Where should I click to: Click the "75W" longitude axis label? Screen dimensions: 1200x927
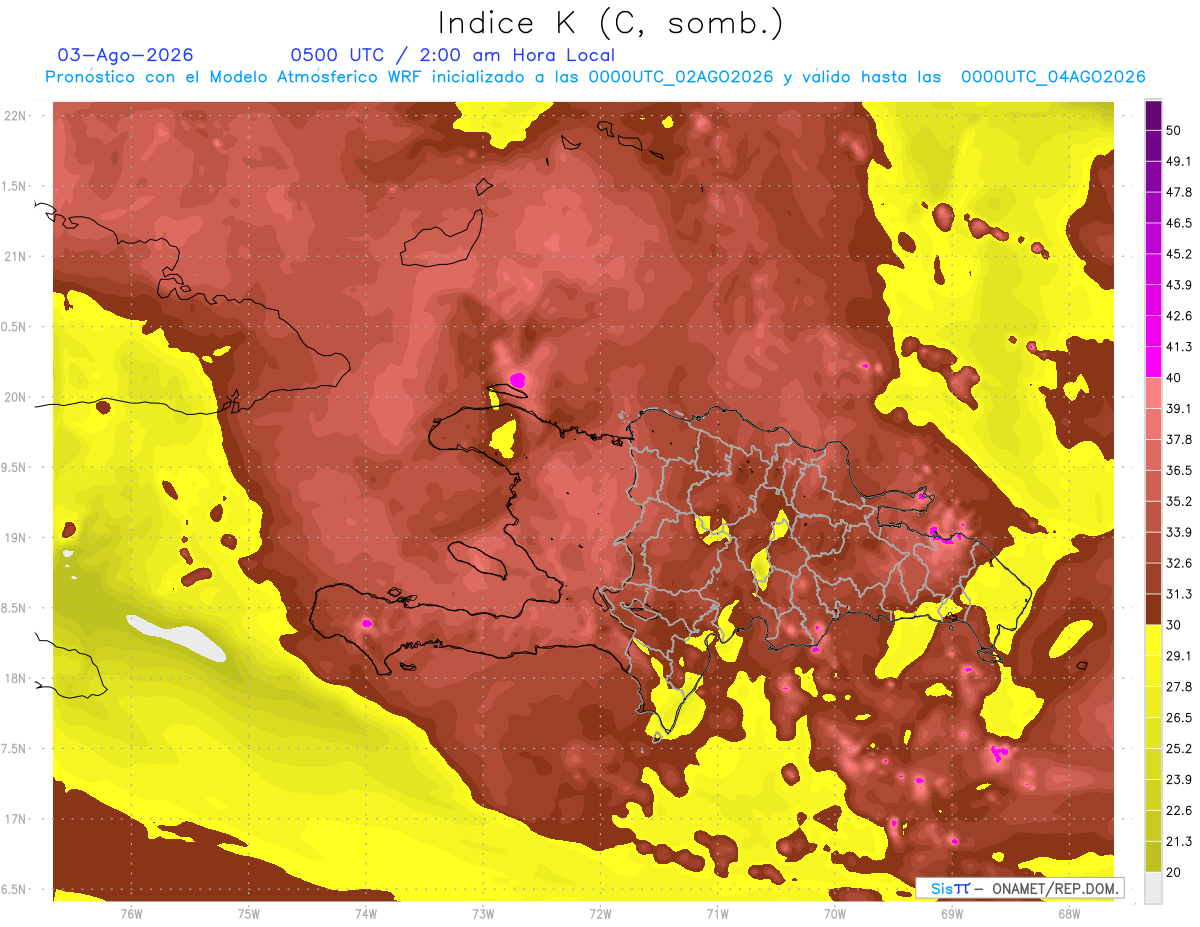coord(249,914)
